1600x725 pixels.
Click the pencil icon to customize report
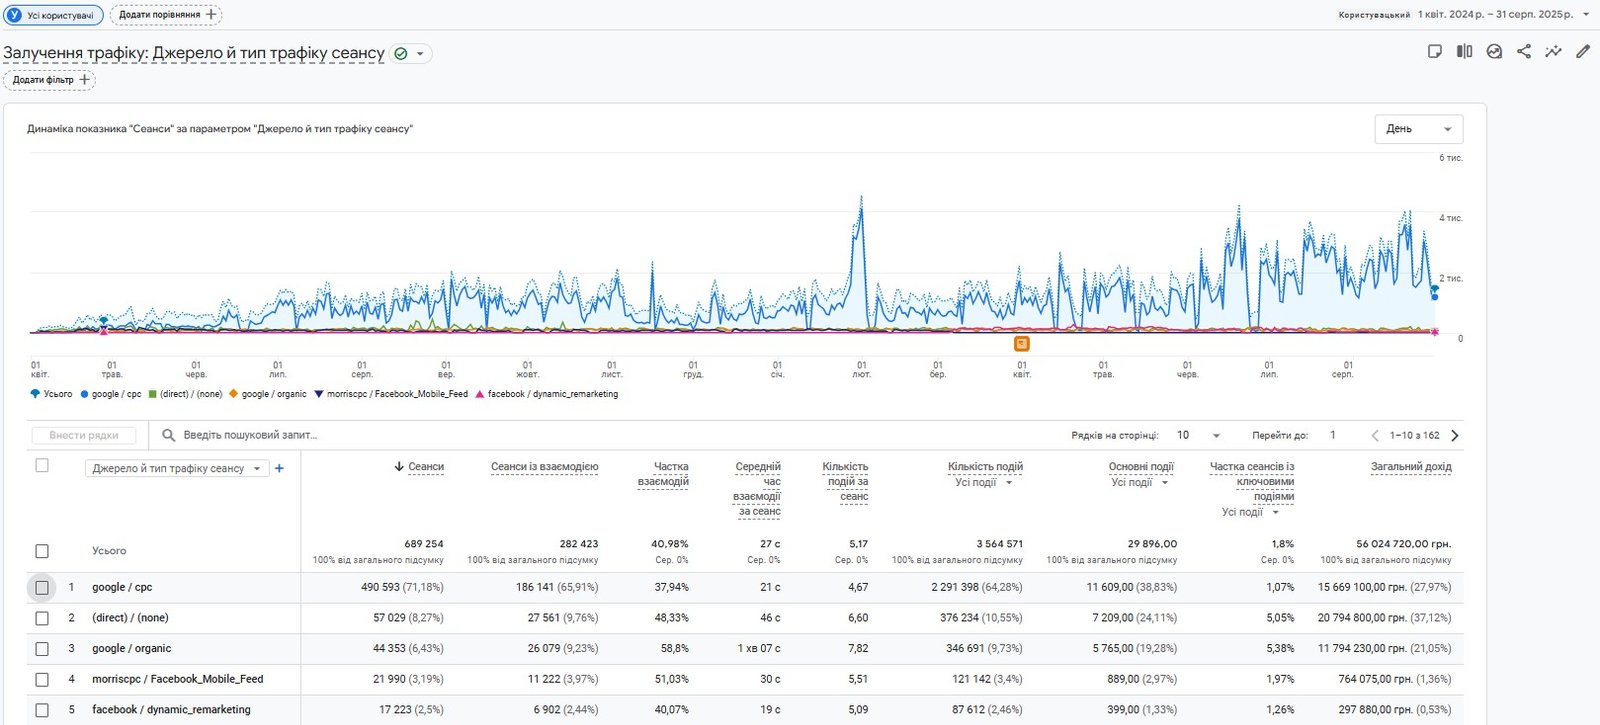[1583, 52]
